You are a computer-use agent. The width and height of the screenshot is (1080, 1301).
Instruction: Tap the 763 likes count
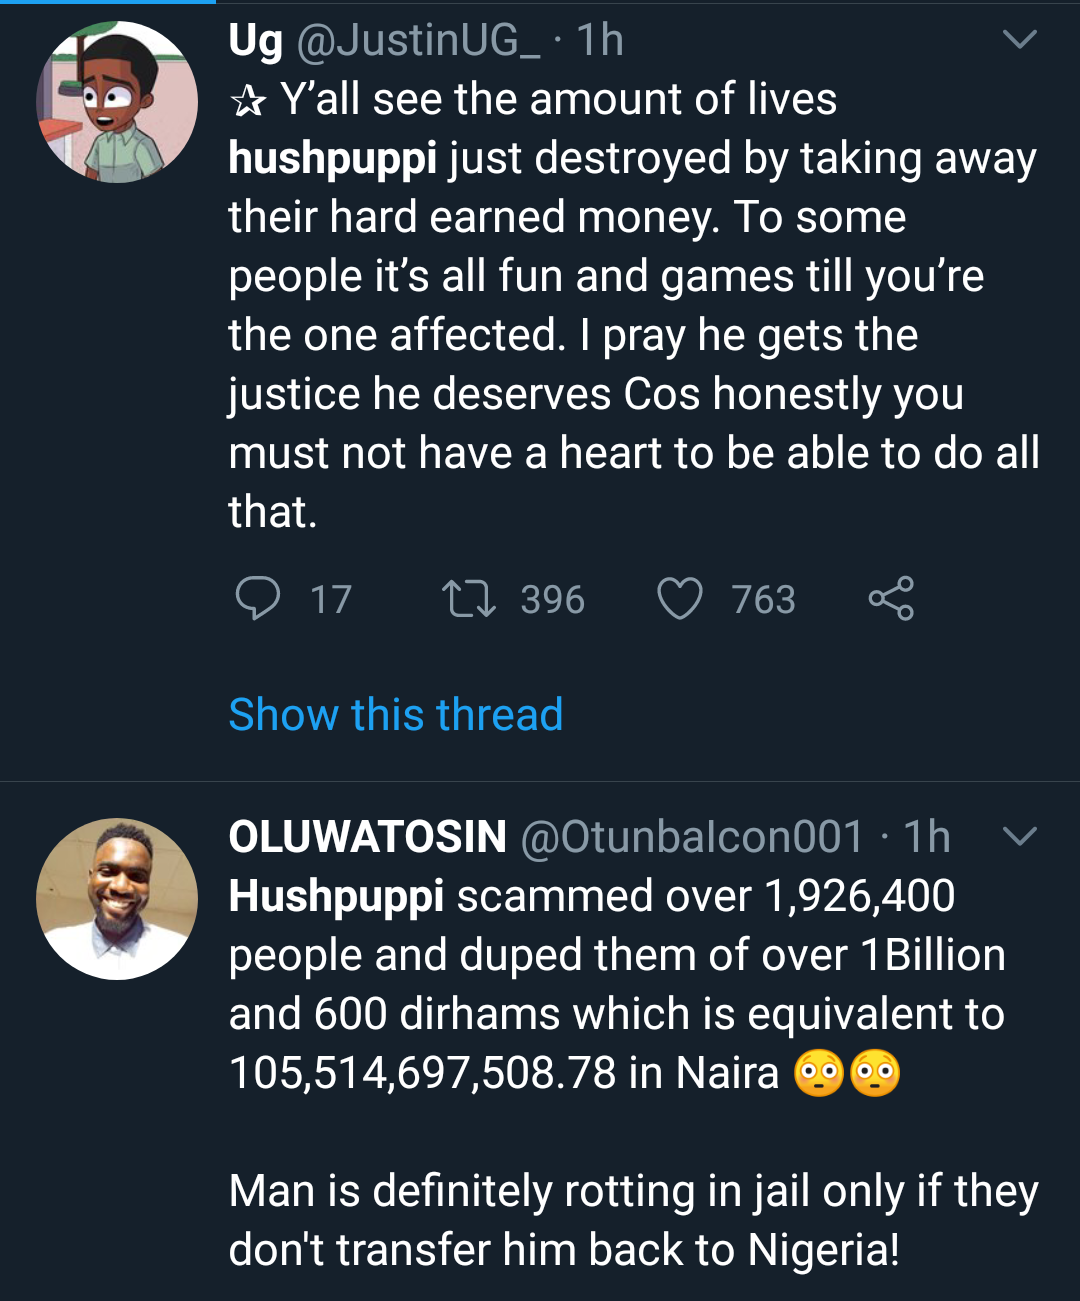point(763,600)
